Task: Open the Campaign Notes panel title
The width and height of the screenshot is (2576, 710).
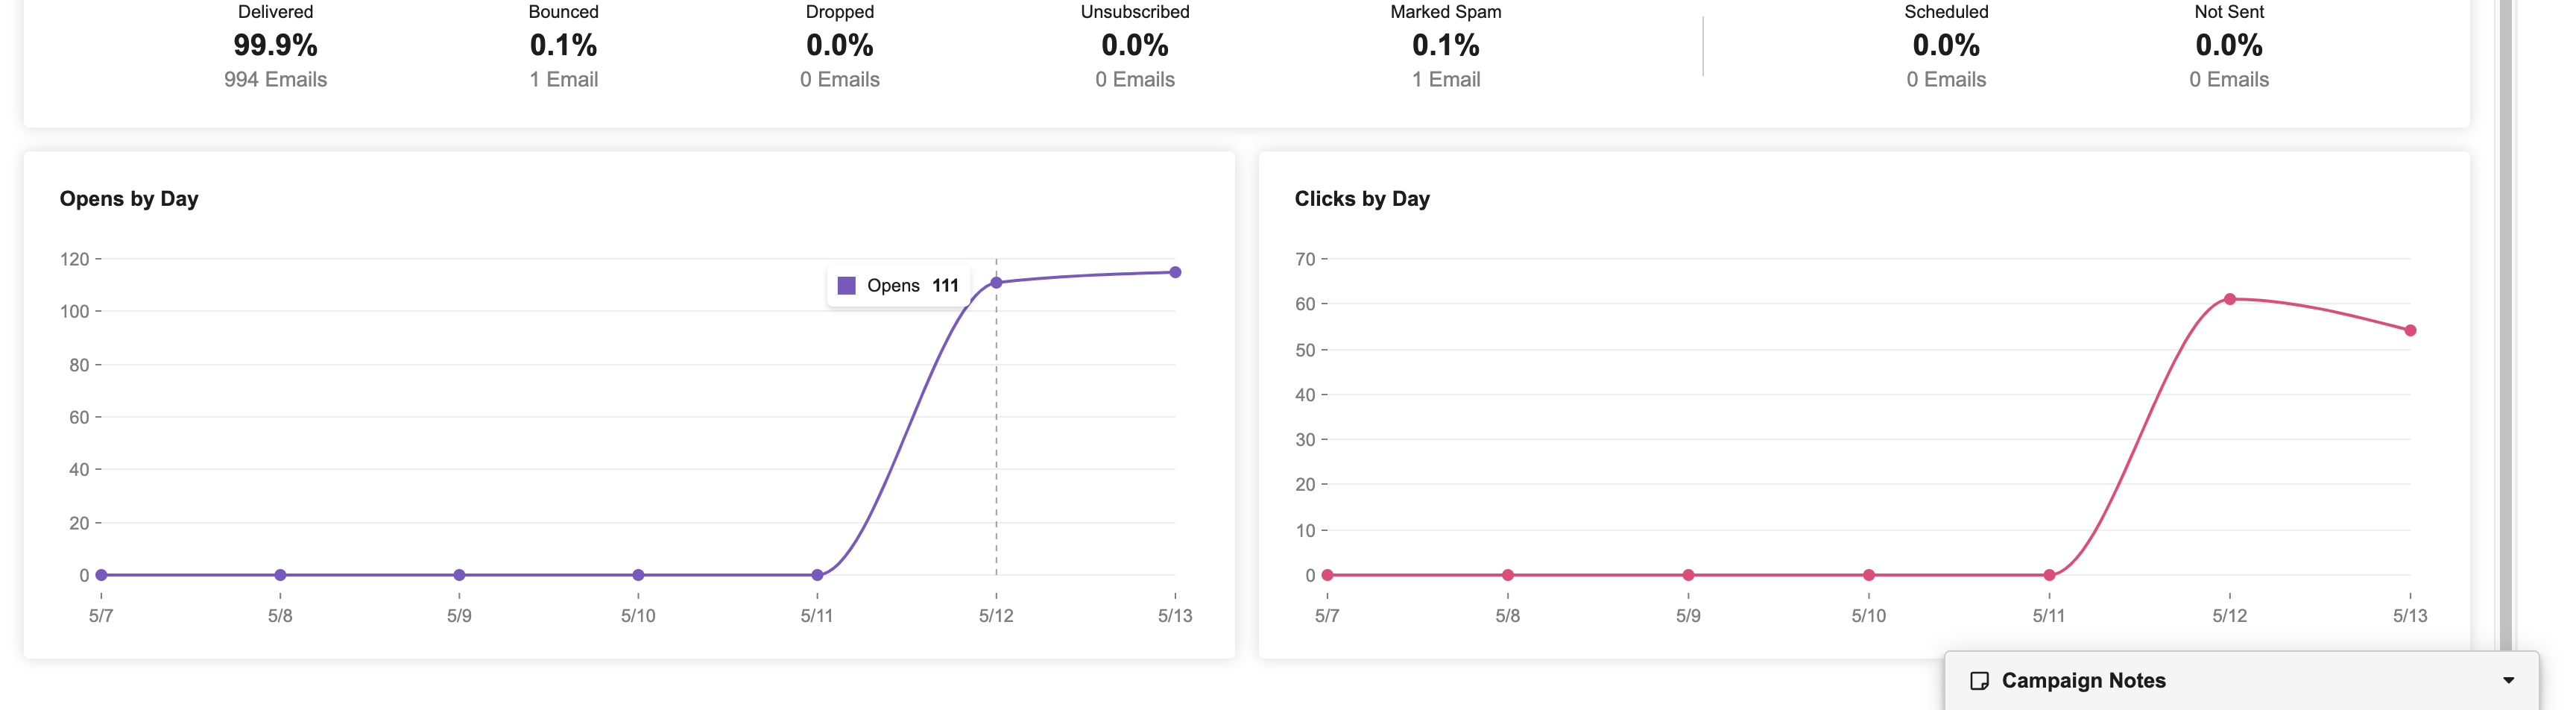Action: click(2083, 681)
